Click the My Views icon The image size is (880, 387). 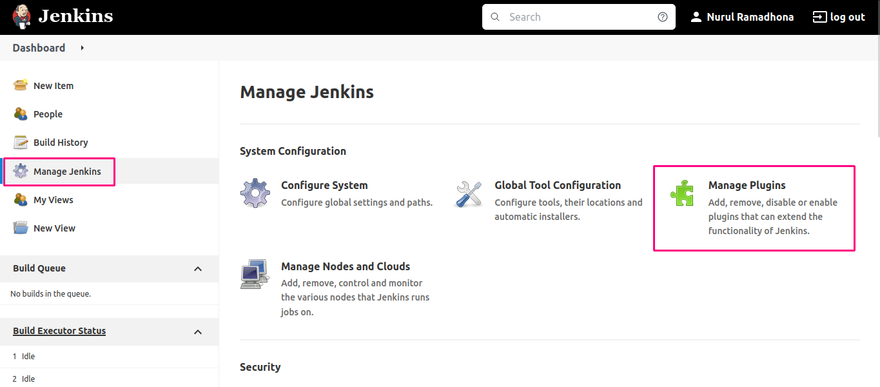21,200
